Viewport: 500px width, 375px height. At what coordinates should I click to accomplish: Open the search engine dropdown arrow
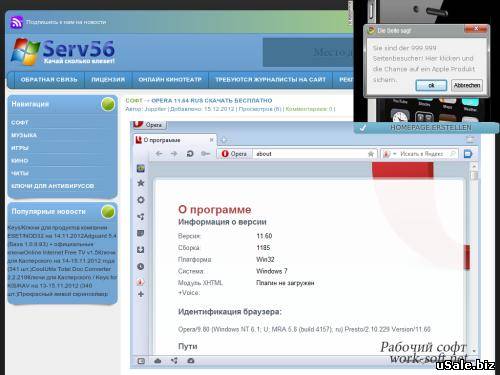point(395,154)
